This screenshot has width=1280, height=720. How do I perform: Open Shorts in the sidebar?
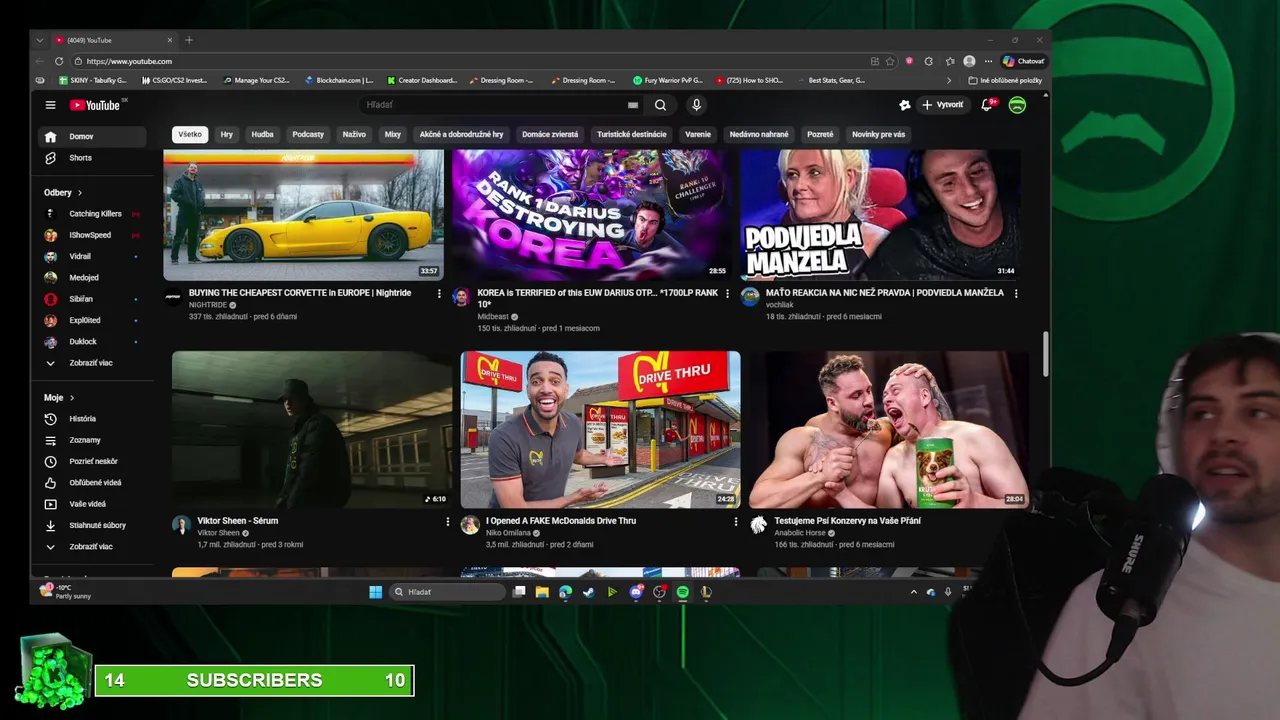click(93, 158)
